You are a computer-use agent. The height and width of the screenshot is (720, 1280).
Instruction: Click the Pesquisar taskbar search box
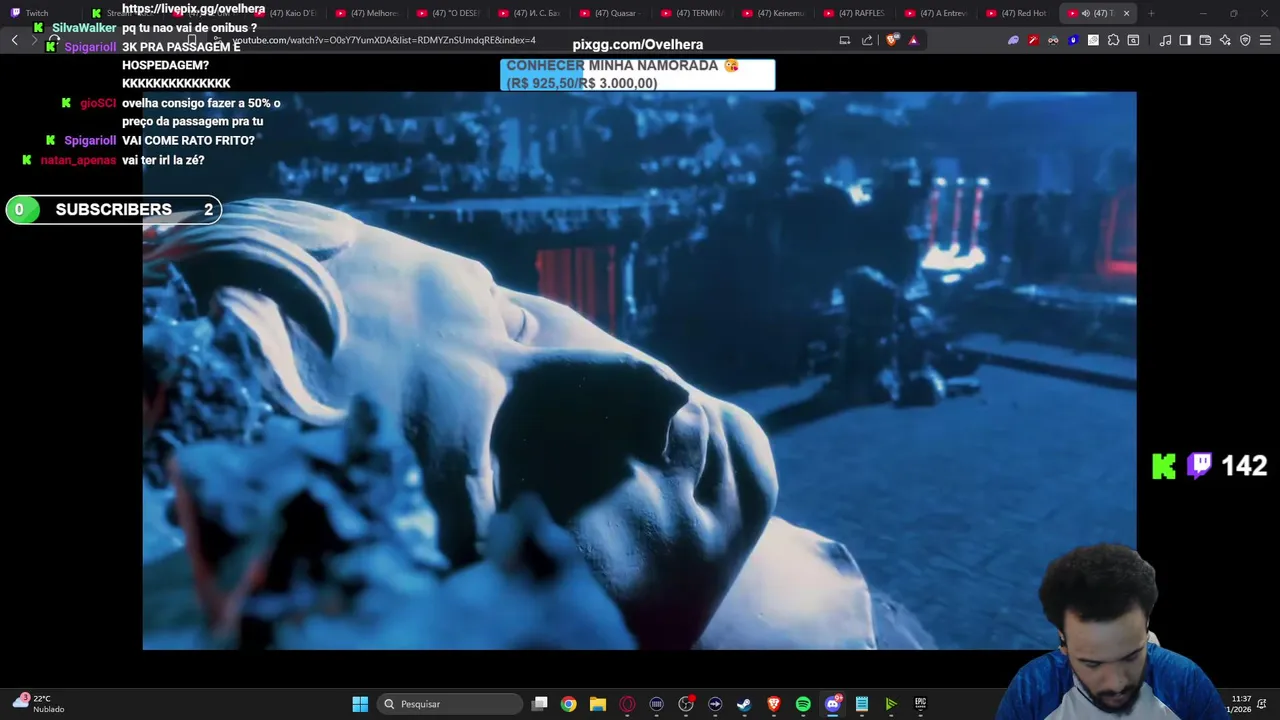point(451,704)
